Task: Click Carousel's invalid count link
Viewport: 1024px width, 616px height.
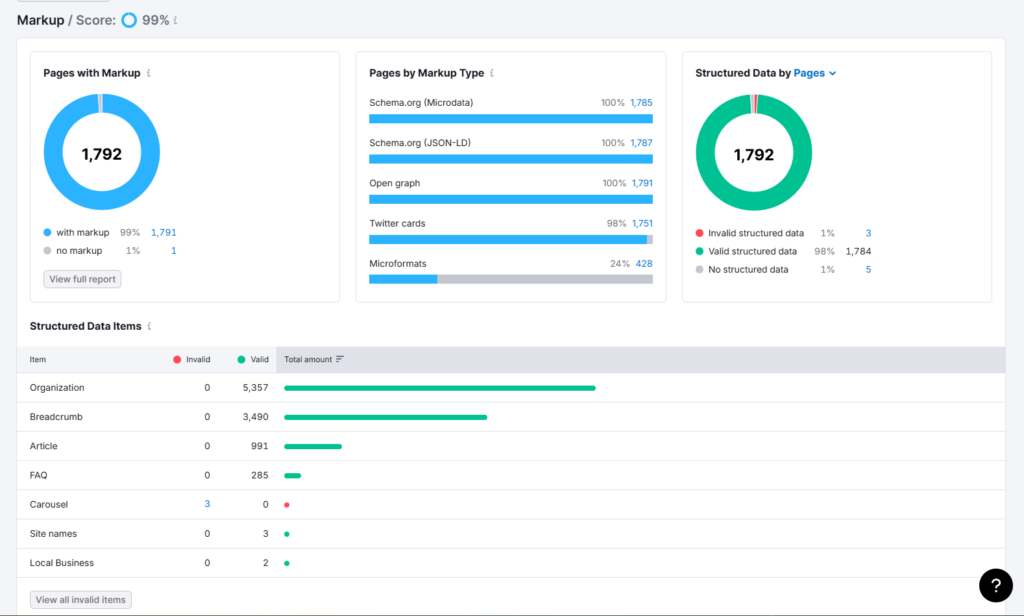Action: coord(207,504)
